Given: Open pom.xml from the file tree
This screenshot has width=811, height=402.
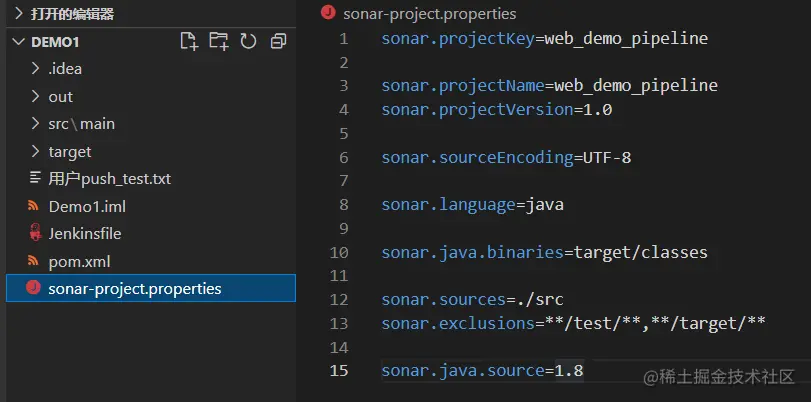Looking at the screenshot, I should [79, 261].
